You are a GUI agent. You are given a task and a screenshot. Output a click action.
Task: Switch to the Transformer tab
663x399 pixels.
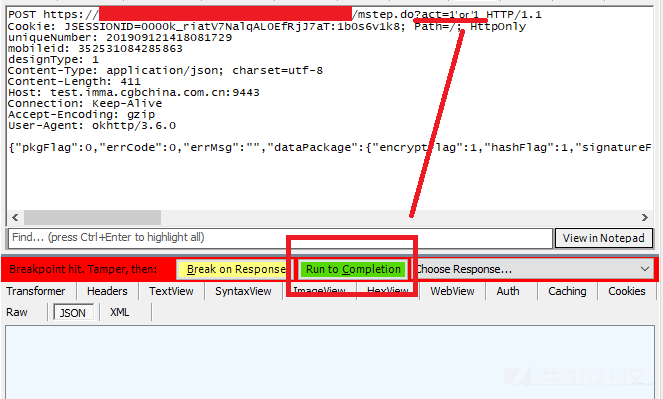[x=36, y=291]
